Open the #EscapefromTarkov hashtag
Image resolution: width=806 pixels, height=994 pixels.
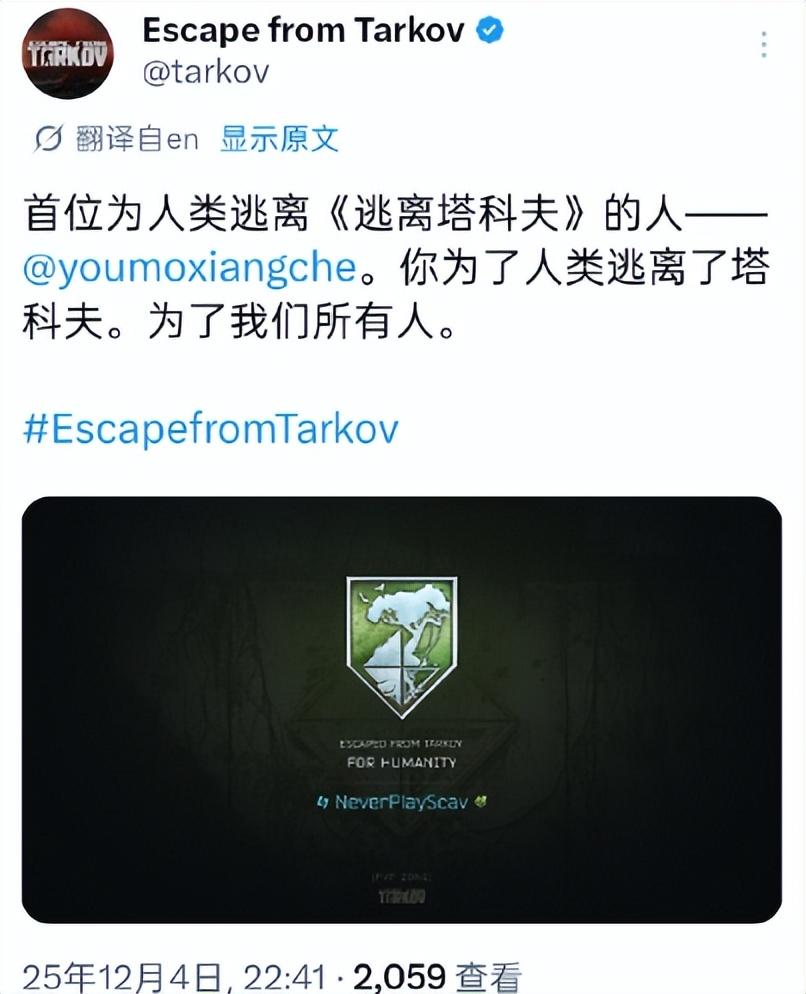coord(211,429)
